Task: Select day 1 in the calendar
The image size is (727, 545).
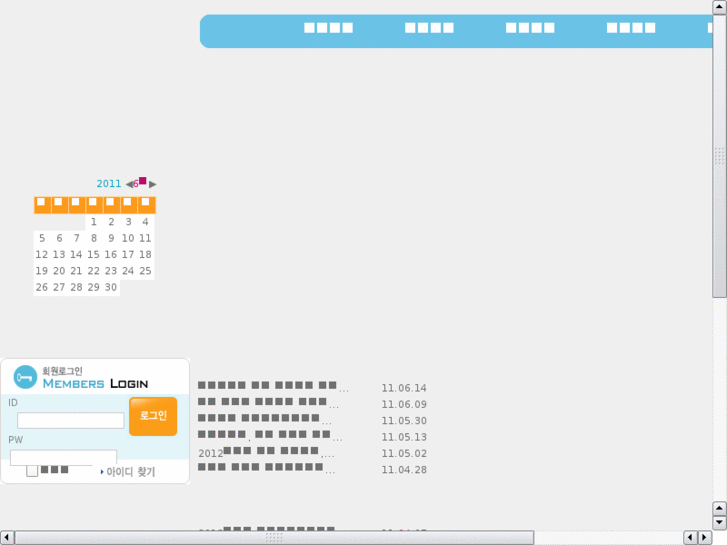Action: pyautogui.click(x=94, y=222)
